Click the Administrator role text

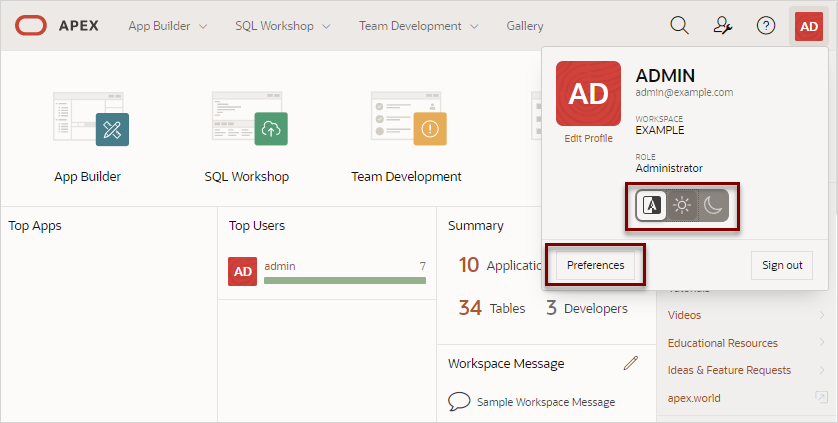(x=669, y=168)
